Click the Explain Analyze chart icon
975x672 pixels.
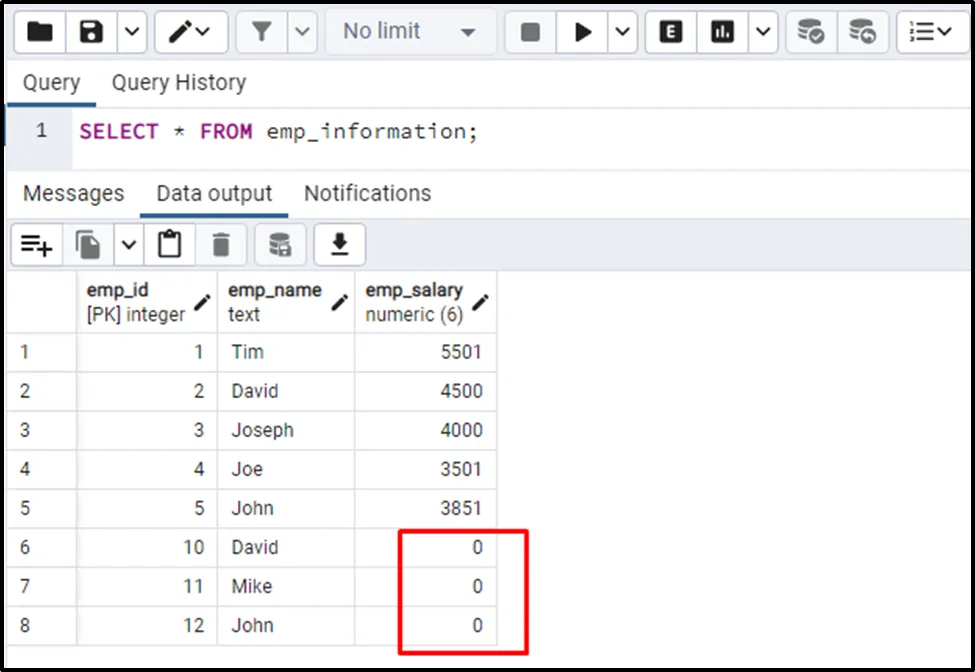click(722, 32)
